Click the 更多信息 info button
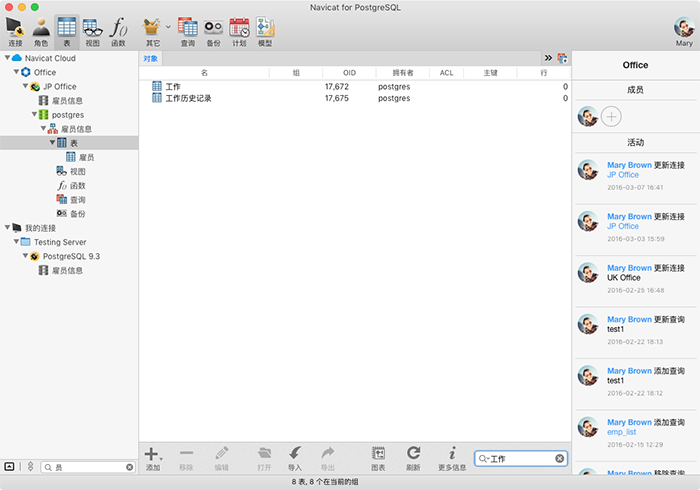Image resolution: width=700 pixels, height=490 pixels. [452, 459]
